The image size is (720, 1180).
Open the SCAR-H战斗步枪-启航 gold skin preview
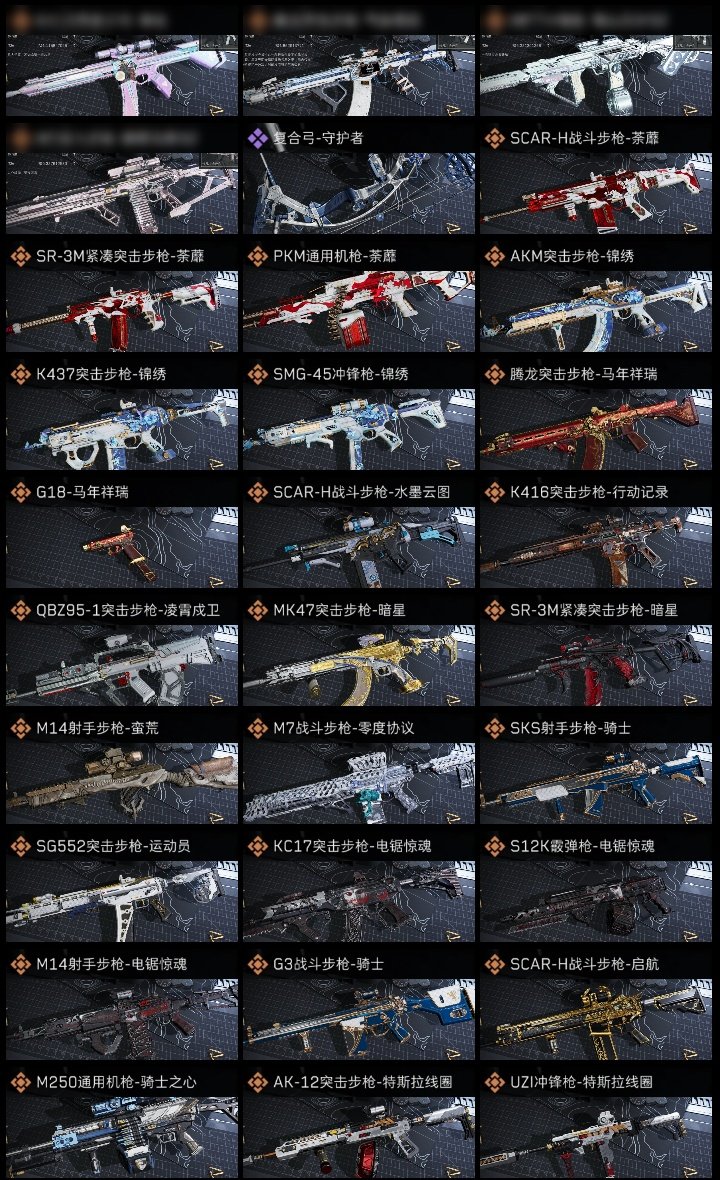(596, 1020)
